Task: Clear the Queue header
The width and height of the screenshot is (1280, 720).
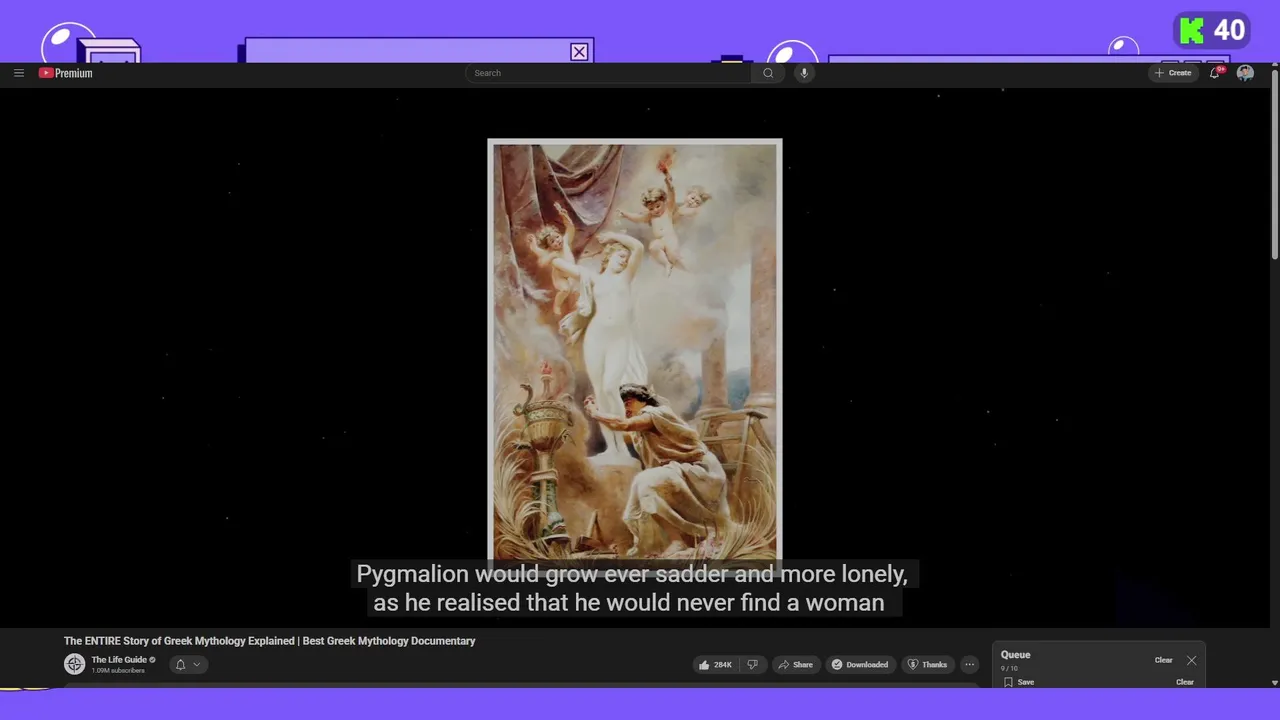Action: click(x=1163, y=660)
